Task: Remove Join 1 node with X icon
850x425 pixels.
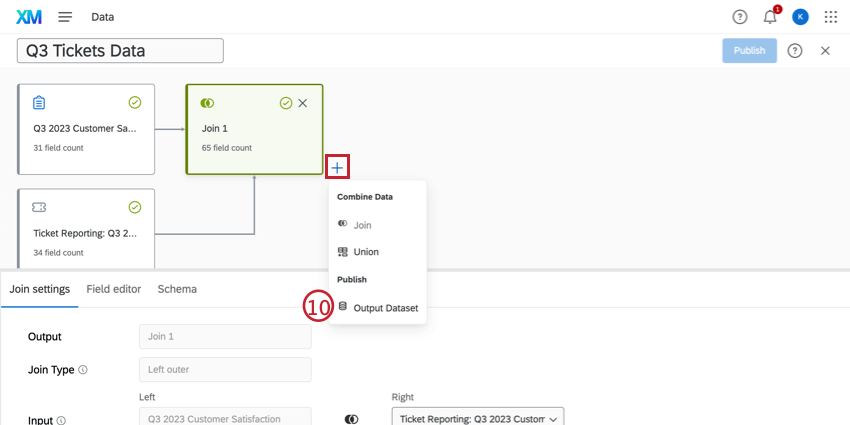Action: [x=303, y=103]
